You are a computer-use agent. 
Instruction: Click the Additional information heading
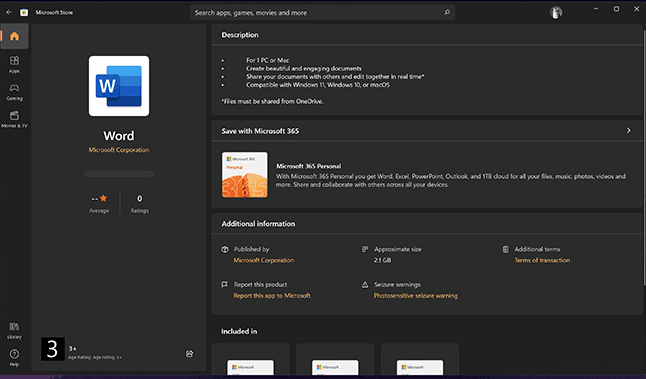click(258, 224)
